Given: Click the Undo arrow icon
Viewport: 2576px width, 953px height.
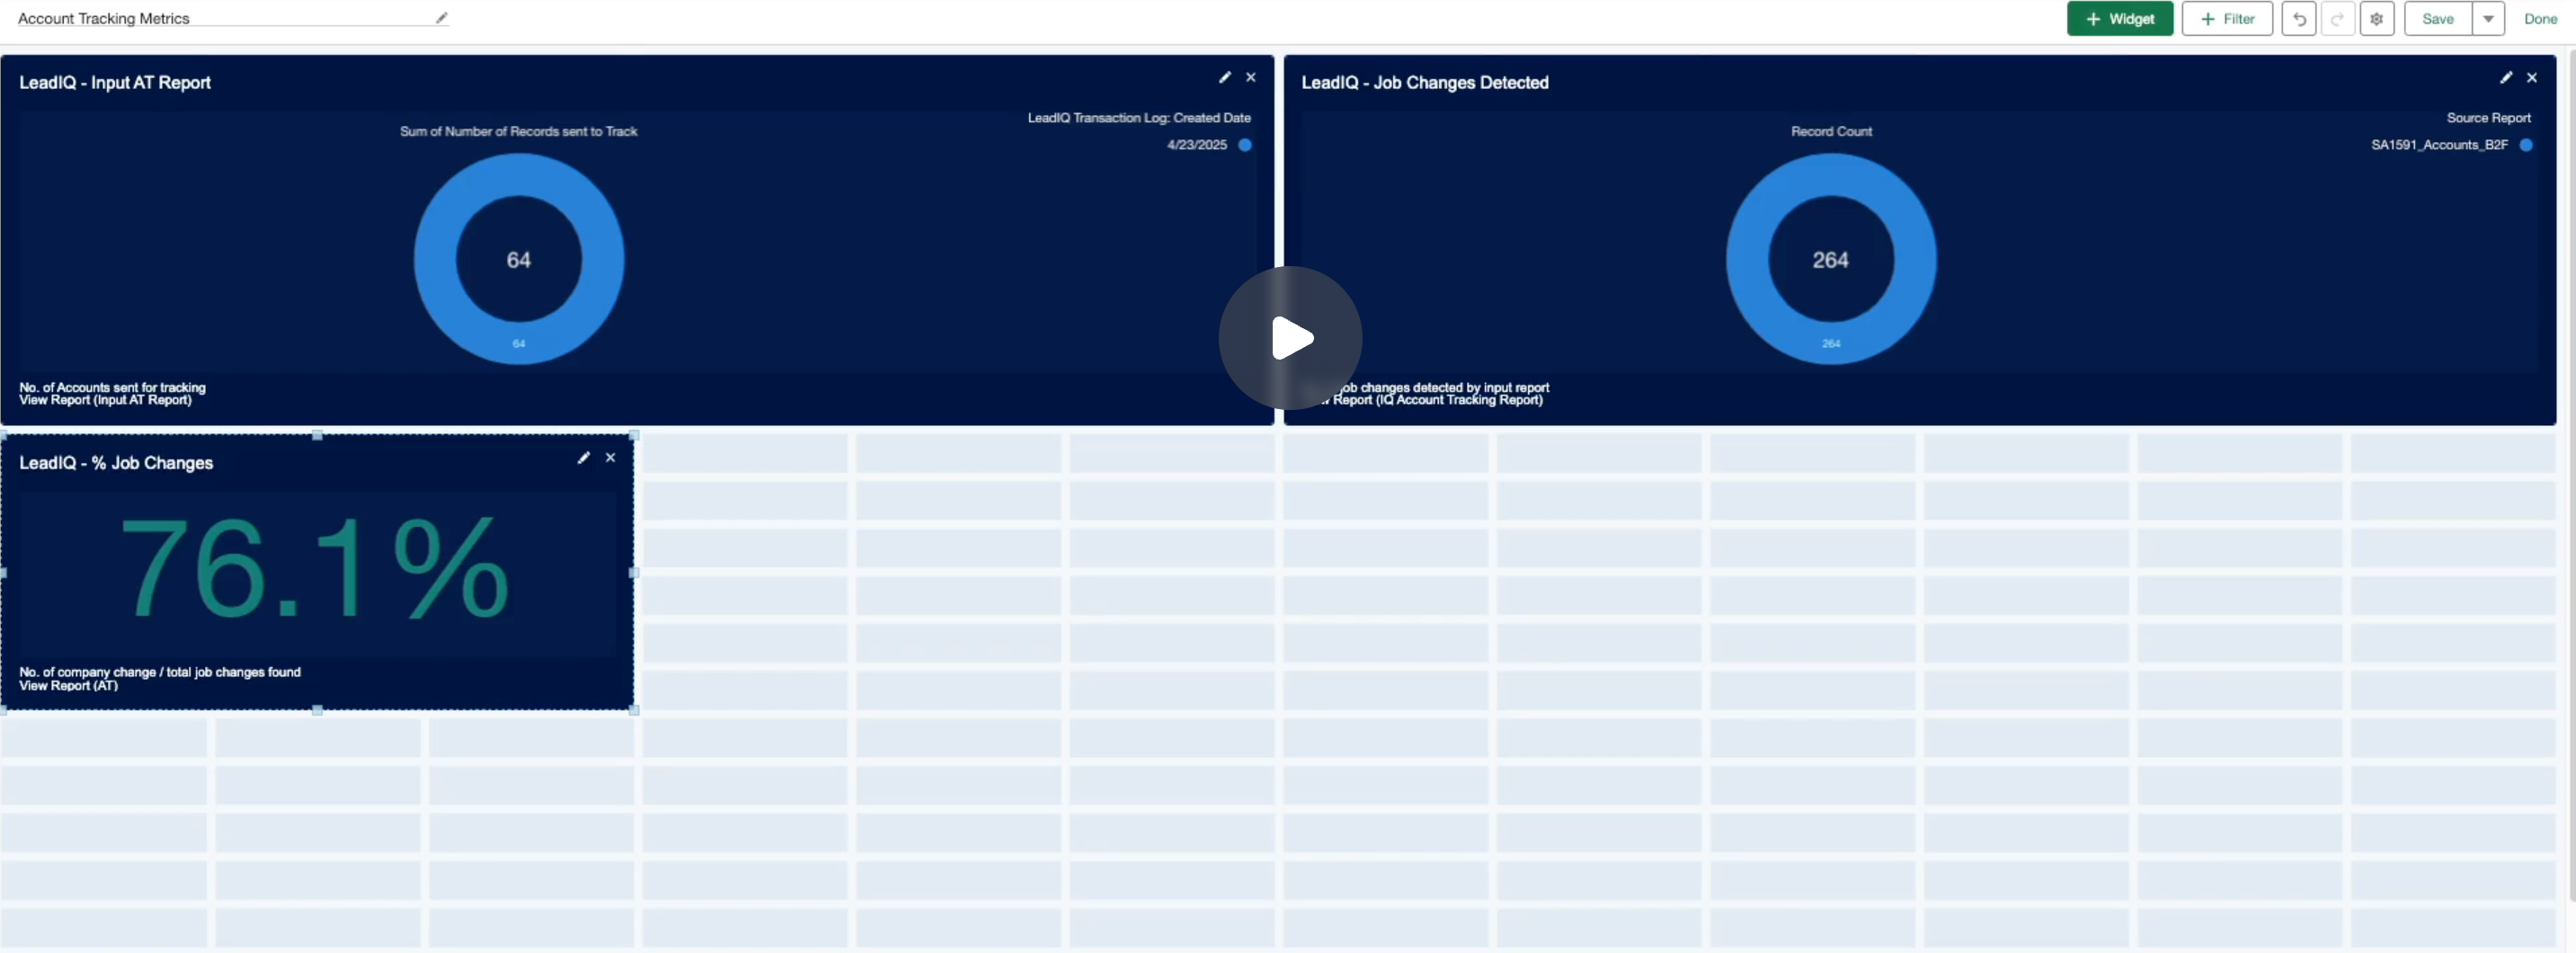Looking at the screenshot, I should 2298,19.
